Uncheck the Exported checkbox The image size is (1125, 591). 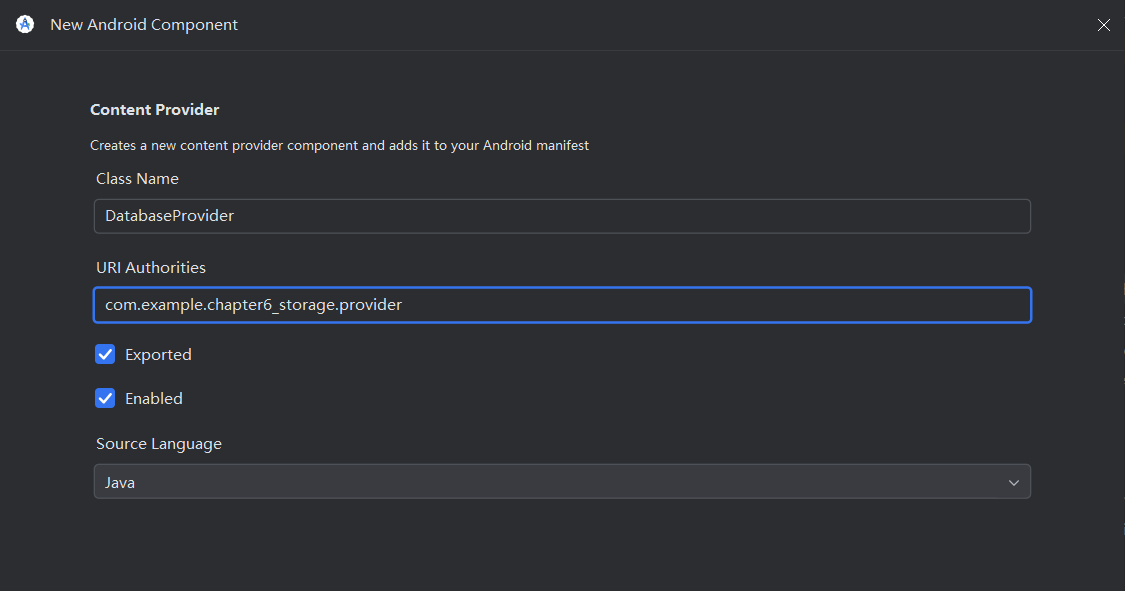105,354
